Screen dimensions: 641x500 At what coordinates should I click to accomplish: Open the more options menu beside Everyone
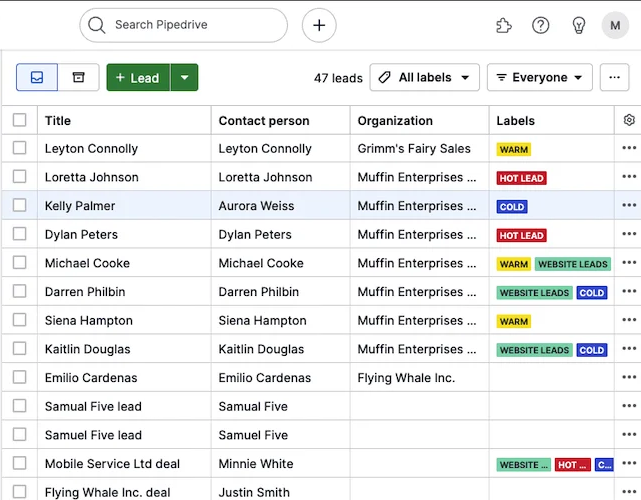(614, 77)
